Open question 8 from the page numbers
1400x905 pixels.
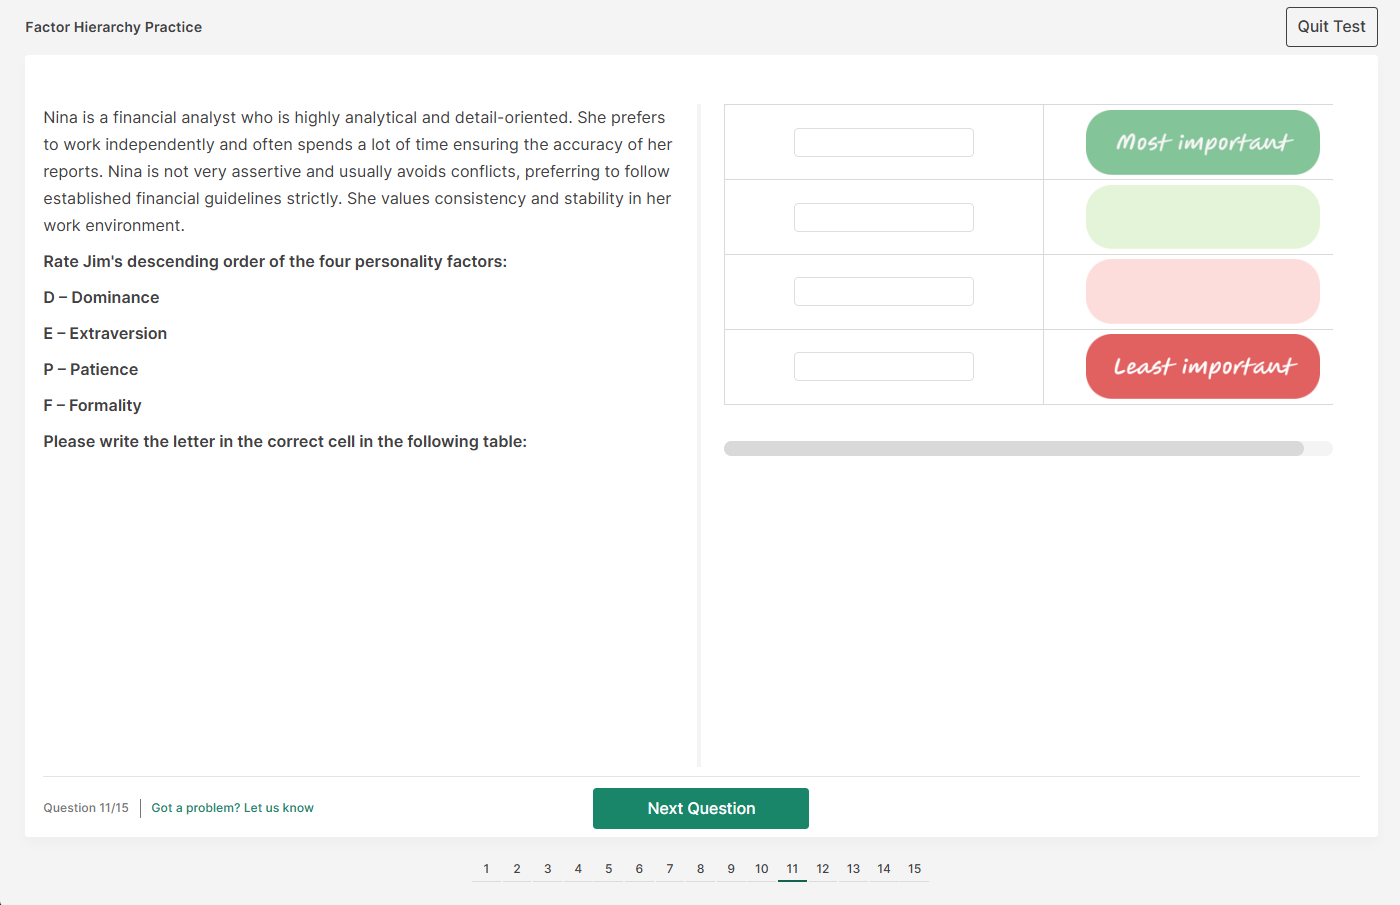point(700,869)
